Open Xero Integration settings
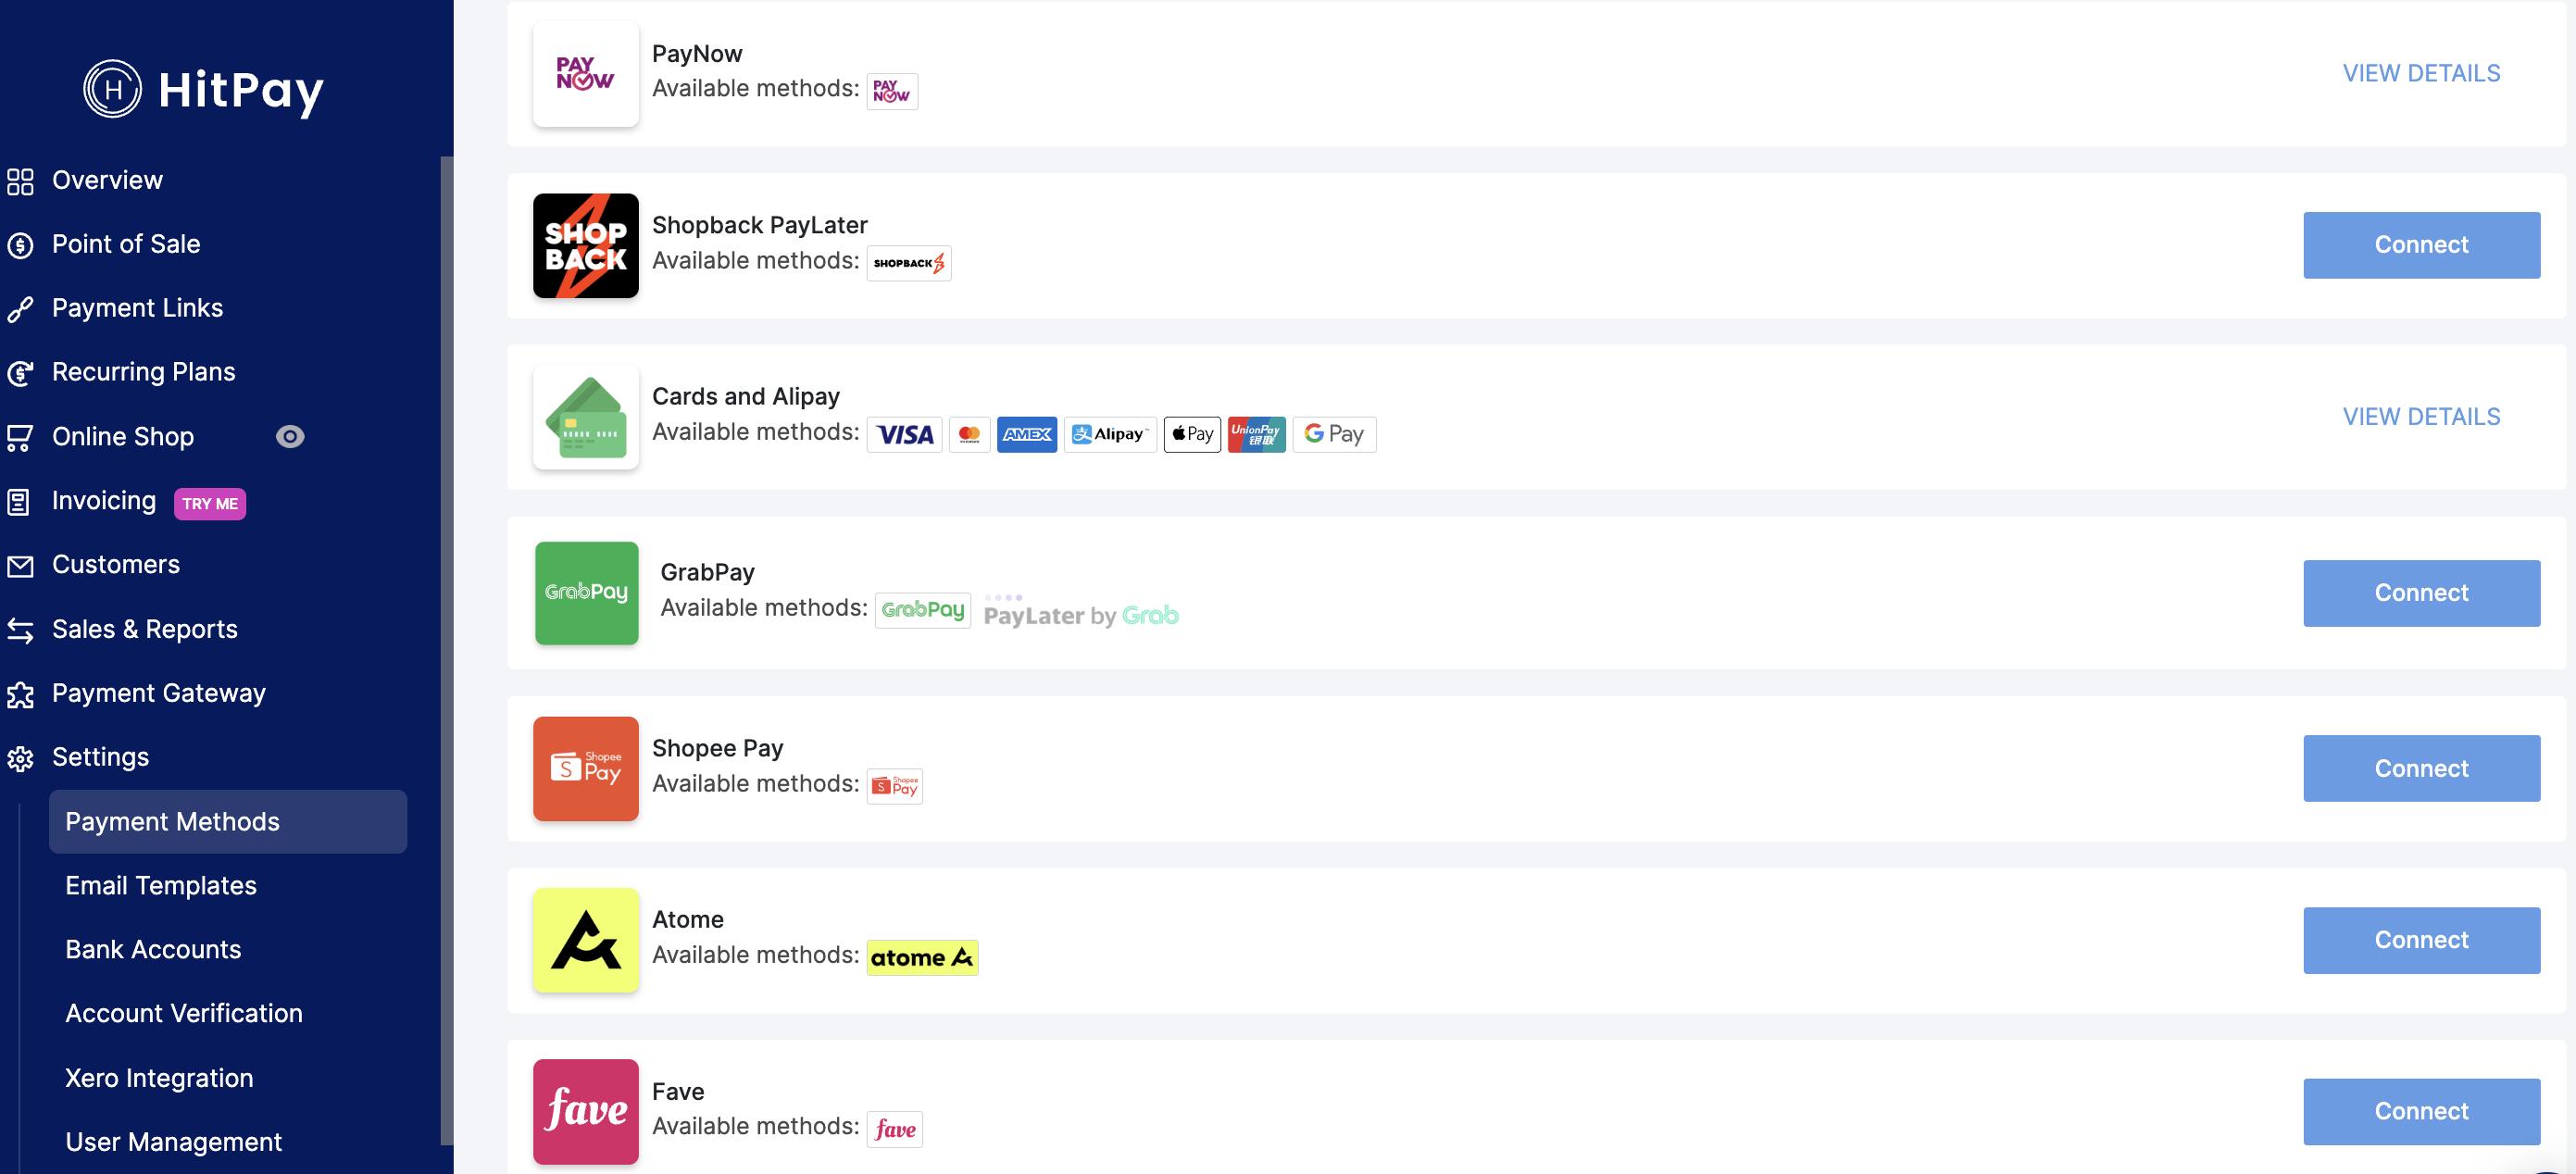2576x1174 pixels. click(x=159, y=1078)
